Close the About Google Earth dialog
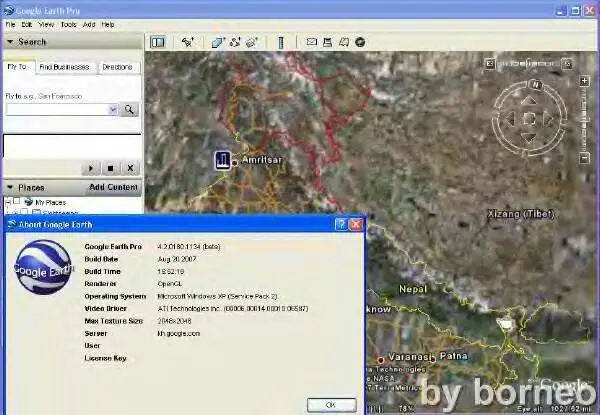The height and width of the screenshot is (415, 600). (x=356, y=225)
